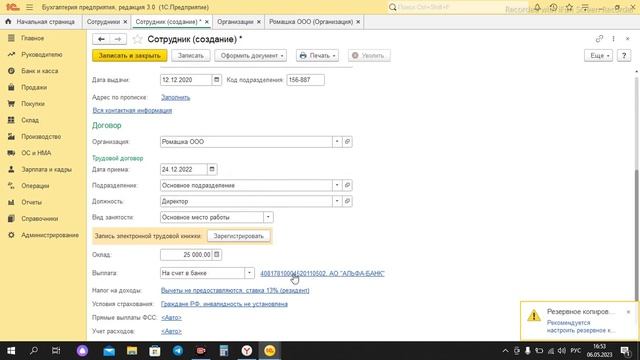Click the Оклад amount field
Screen dimensions: 640x360
[186, 255]
